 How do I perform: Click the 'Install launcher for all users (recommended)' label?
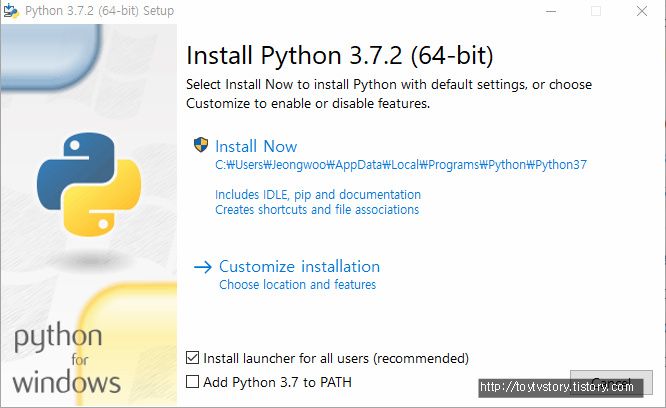tap(336, 358)
